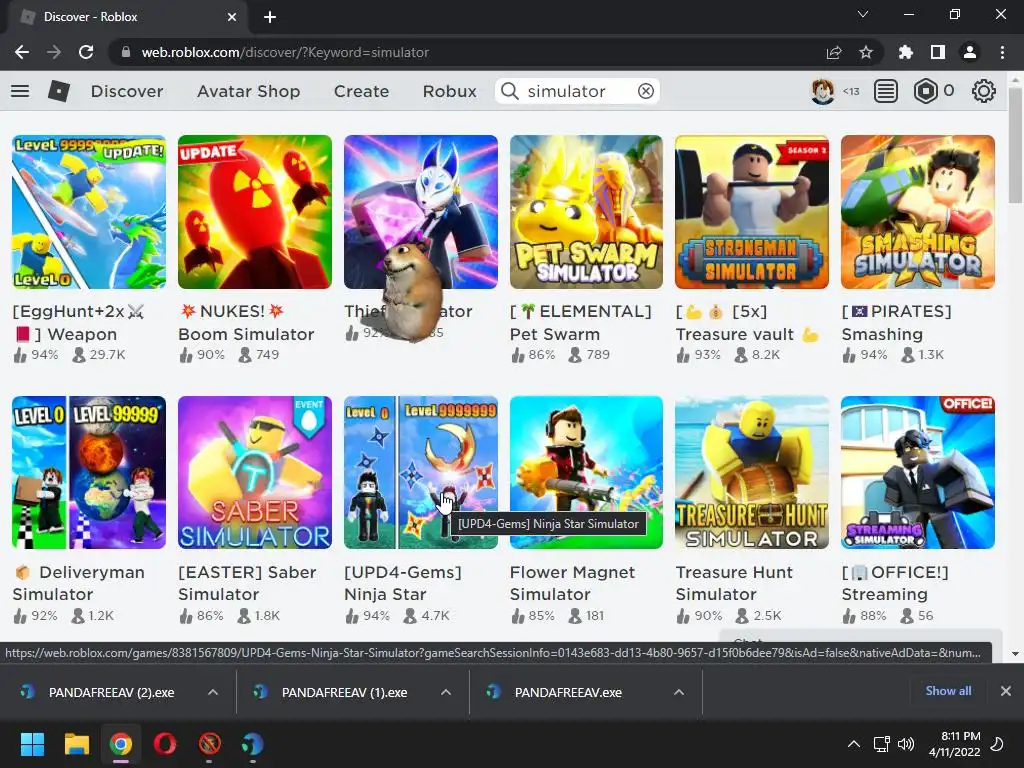The image size is (1024, 768).
Task: Click the Flower Magnet Simulator title
Action: [572, 583]
